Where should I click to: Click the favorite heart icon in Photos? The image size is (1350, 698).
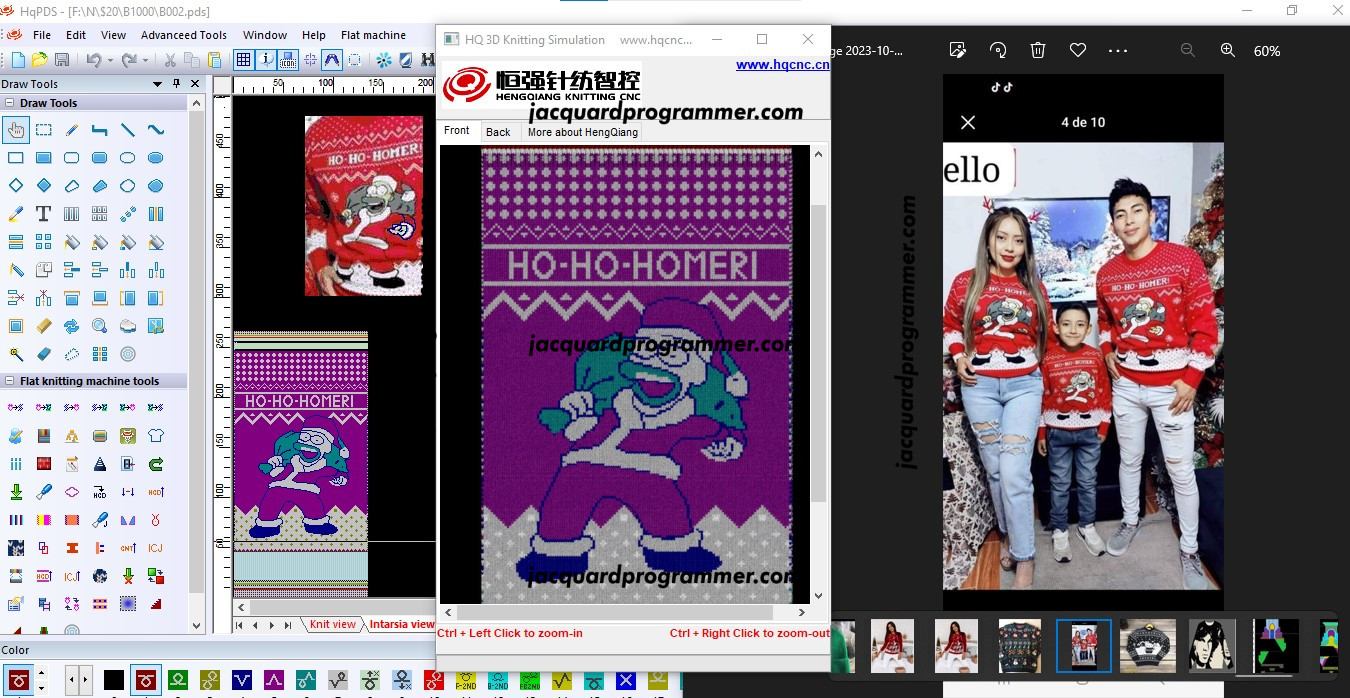coord(1078,50)
